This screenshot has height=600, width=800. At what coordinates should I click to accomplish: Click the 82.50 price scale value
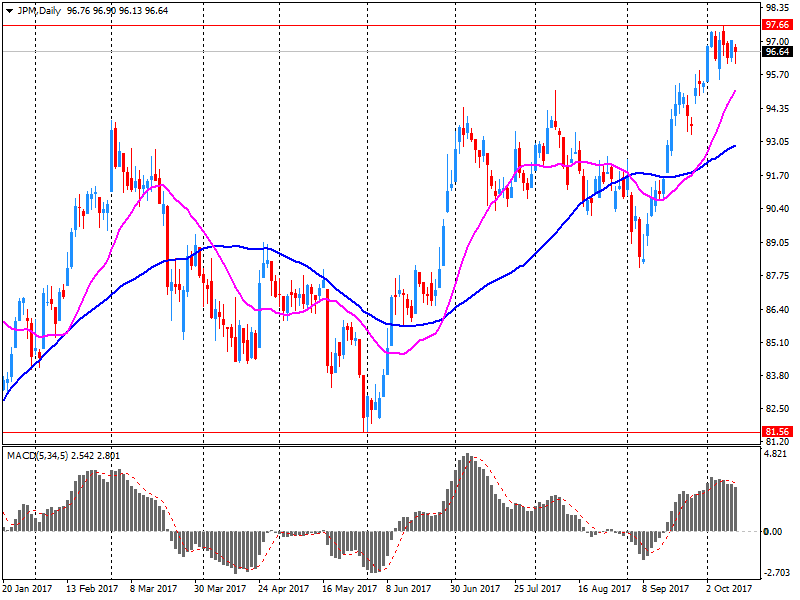(778, 409)
